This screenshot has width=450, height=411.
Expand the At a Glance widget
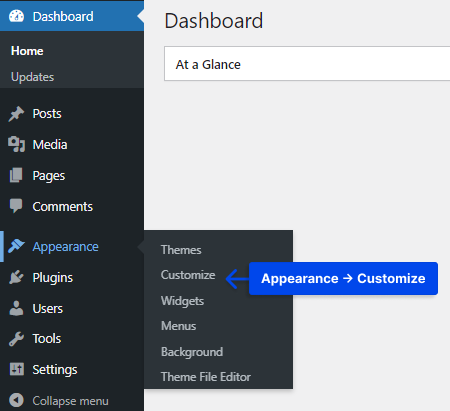307,64
